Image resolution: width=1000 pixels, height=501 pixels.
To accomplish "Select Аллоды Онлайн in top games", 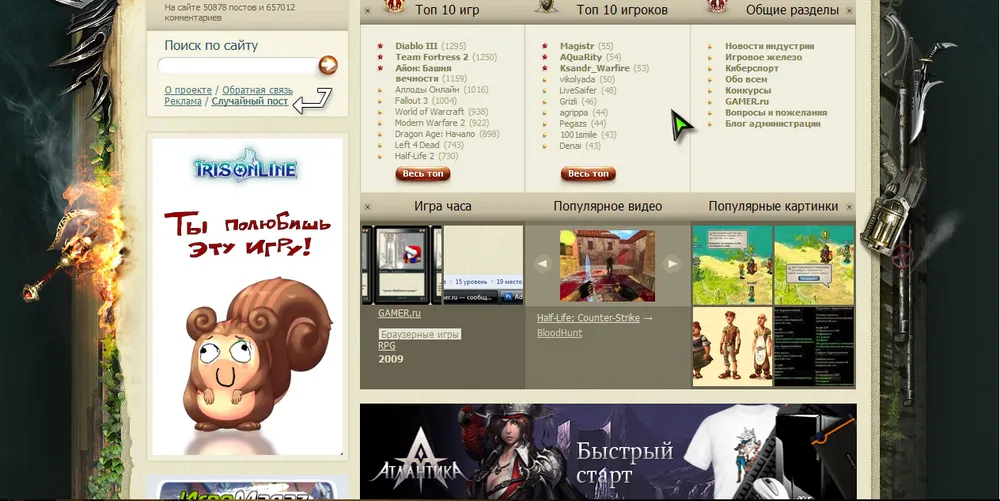I will point(427,90).
